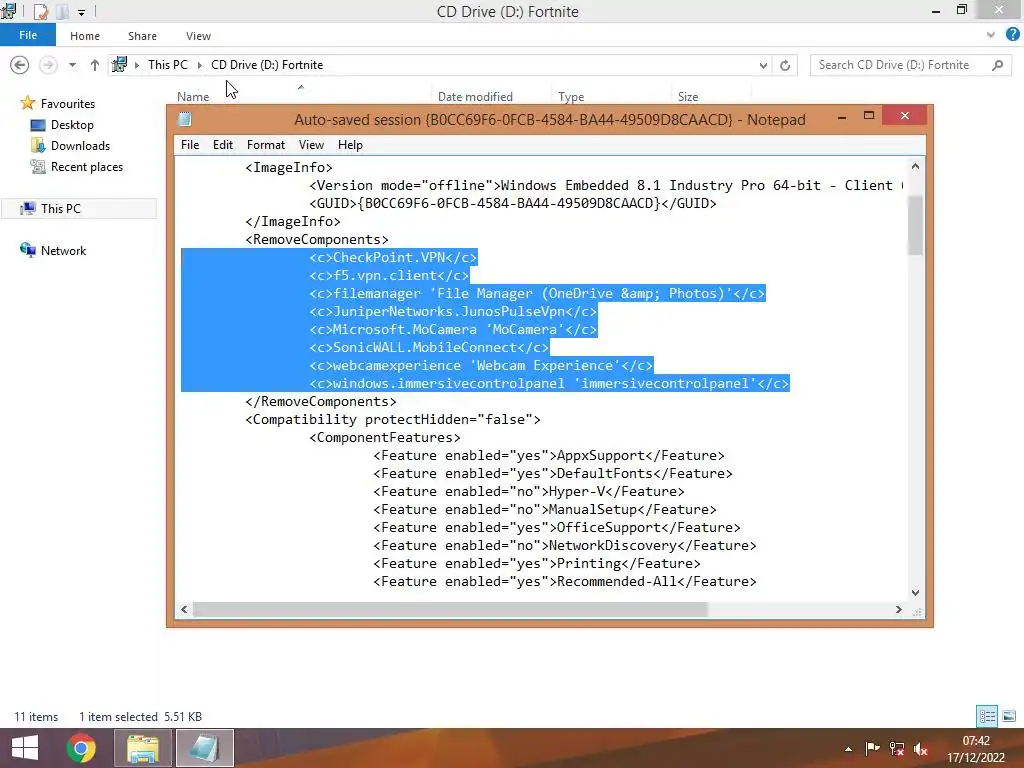Click the CheckPoint.VPN line in Notepad

click(393, 257)
